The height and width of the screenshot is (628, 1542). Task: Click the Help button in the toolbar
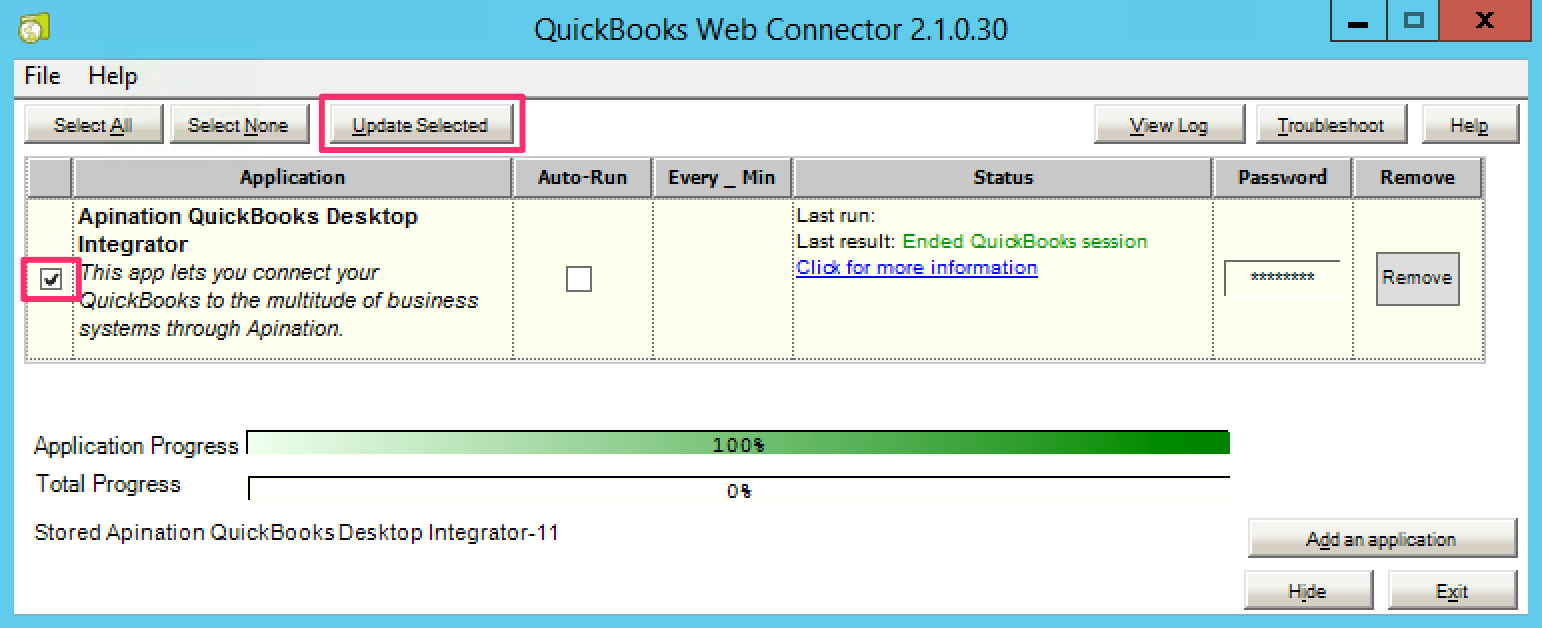(x=1469, y=125)
